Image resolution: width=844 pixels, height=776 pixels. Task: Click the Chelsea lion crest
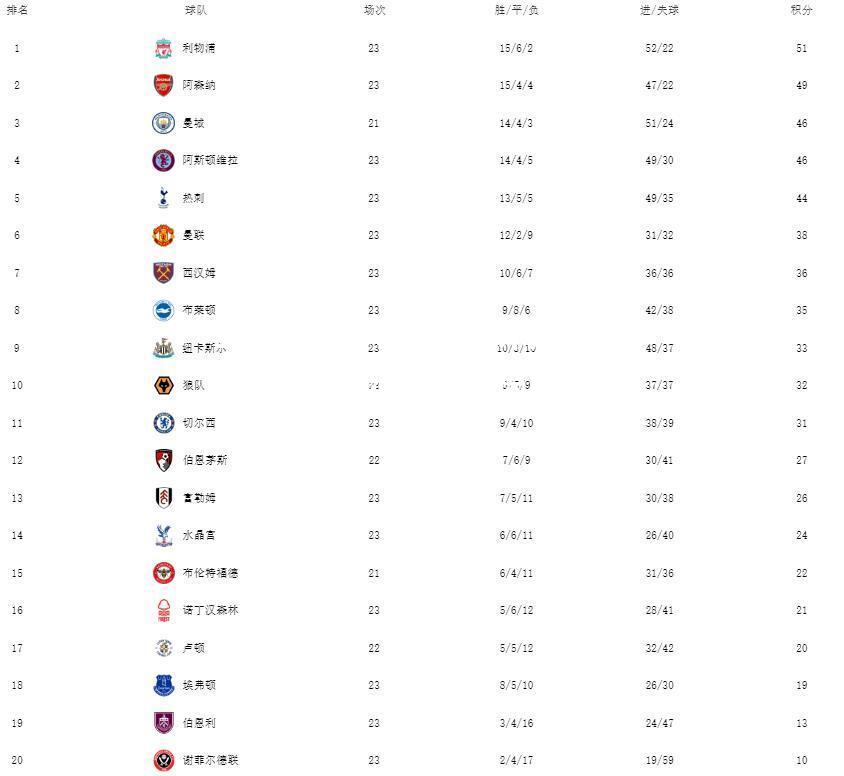(163, 423)
